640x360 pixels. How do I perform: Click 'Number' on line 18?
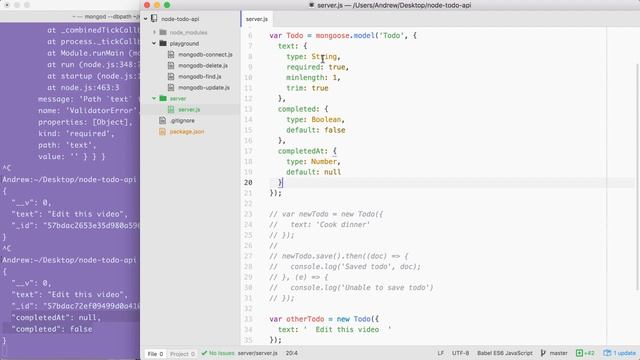pos(324,162)
